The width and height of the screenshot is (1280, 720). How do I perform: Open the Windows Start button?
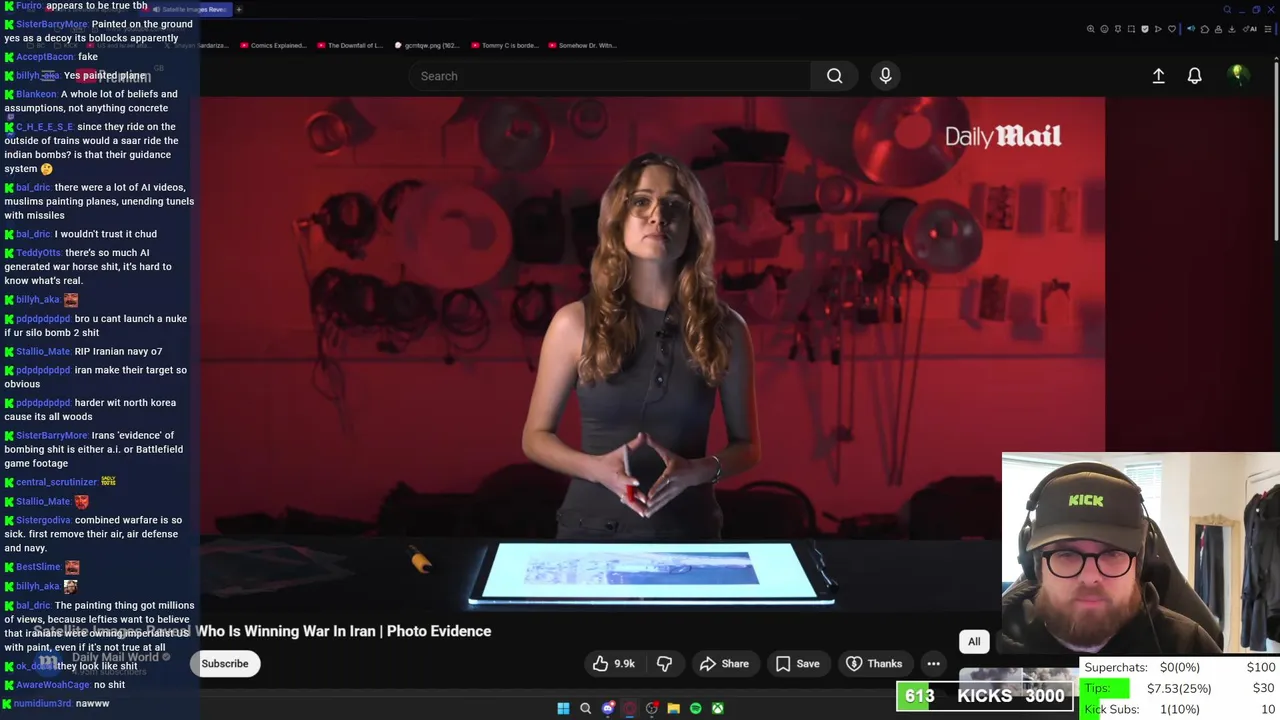(x=563, y=708)
